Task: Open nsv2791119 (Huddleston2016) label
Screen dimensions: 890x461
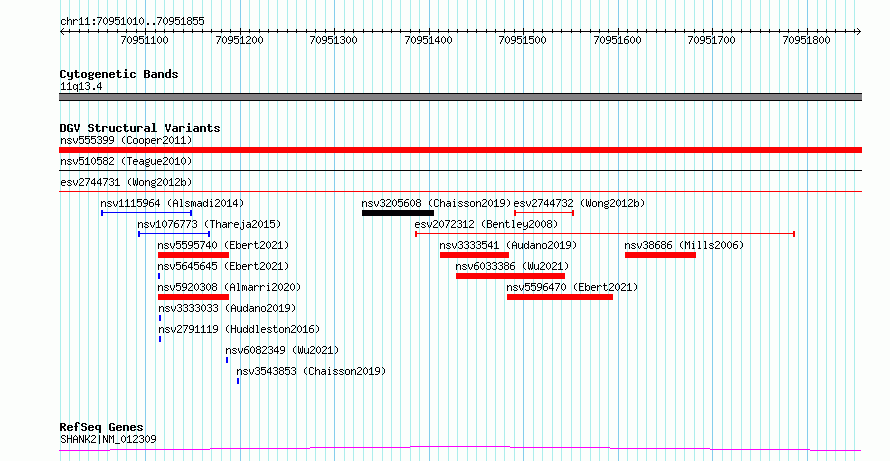Action: (239, 329)
